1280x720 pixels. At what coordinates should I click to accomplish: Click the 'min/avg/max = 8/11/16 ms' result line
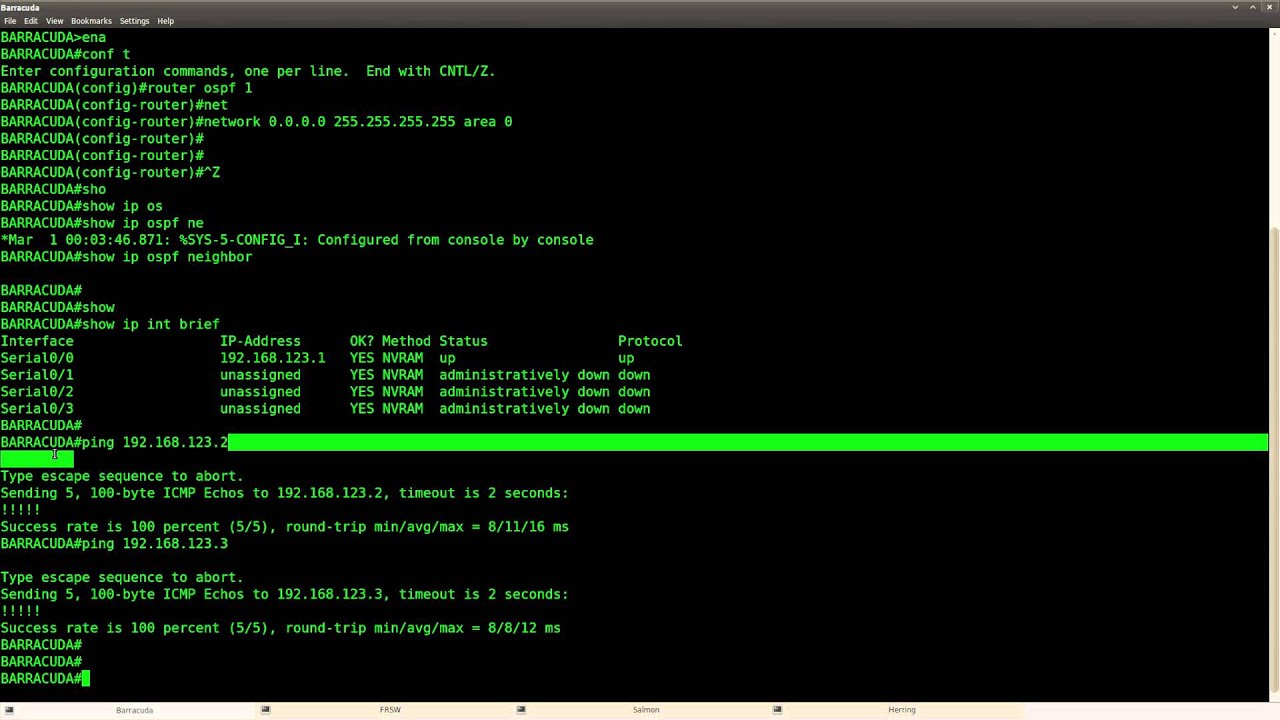tap(284, 527)
